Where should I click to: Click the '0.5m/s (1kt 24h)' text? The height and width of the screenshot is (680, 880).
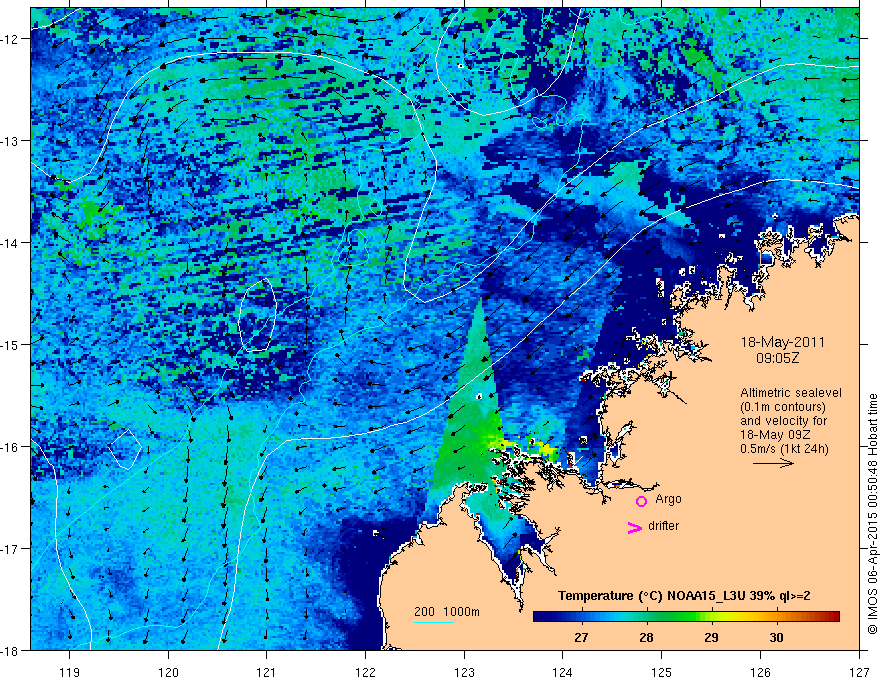click(784, 448)
